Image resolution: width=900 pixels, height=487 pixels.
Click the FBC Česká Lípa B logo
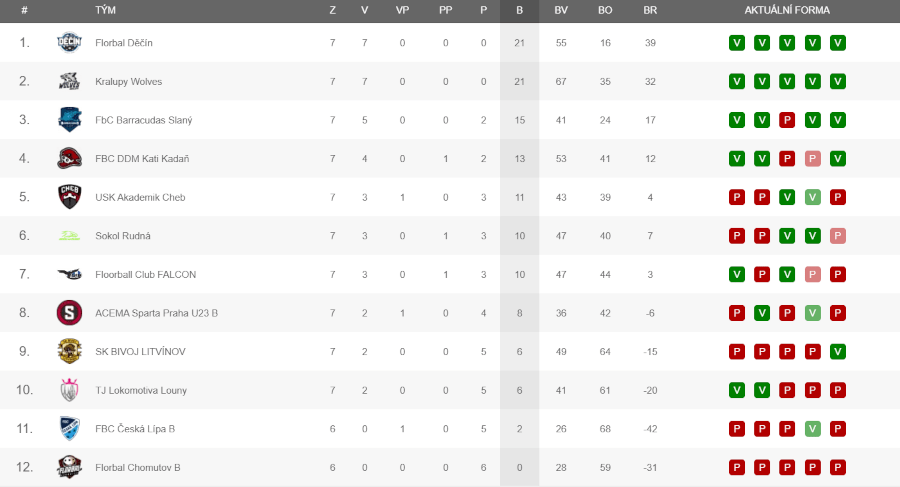69,428
